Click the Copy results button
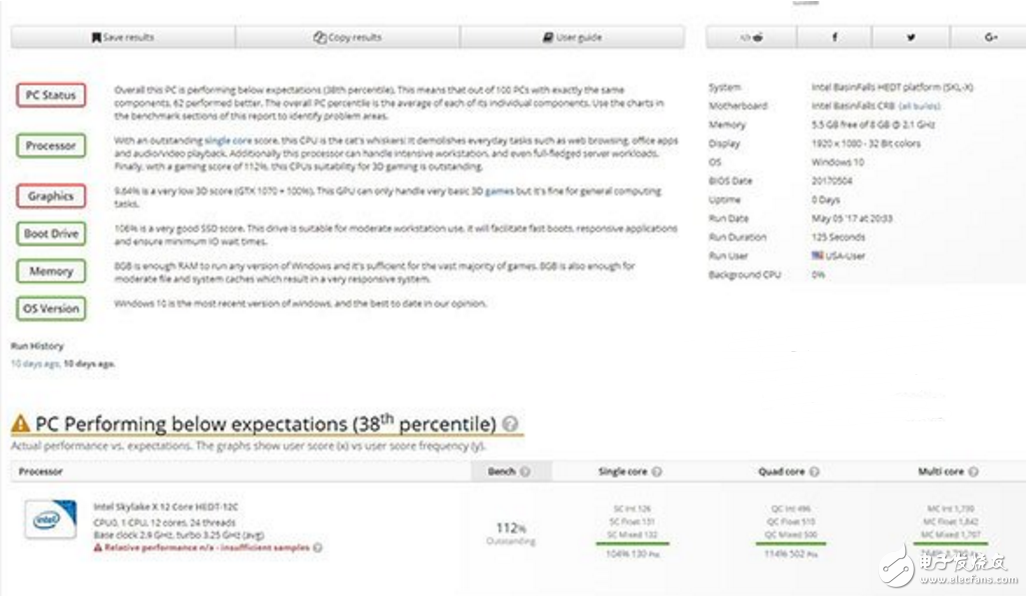Screen dimensions: 1026x596 (347, 38)
